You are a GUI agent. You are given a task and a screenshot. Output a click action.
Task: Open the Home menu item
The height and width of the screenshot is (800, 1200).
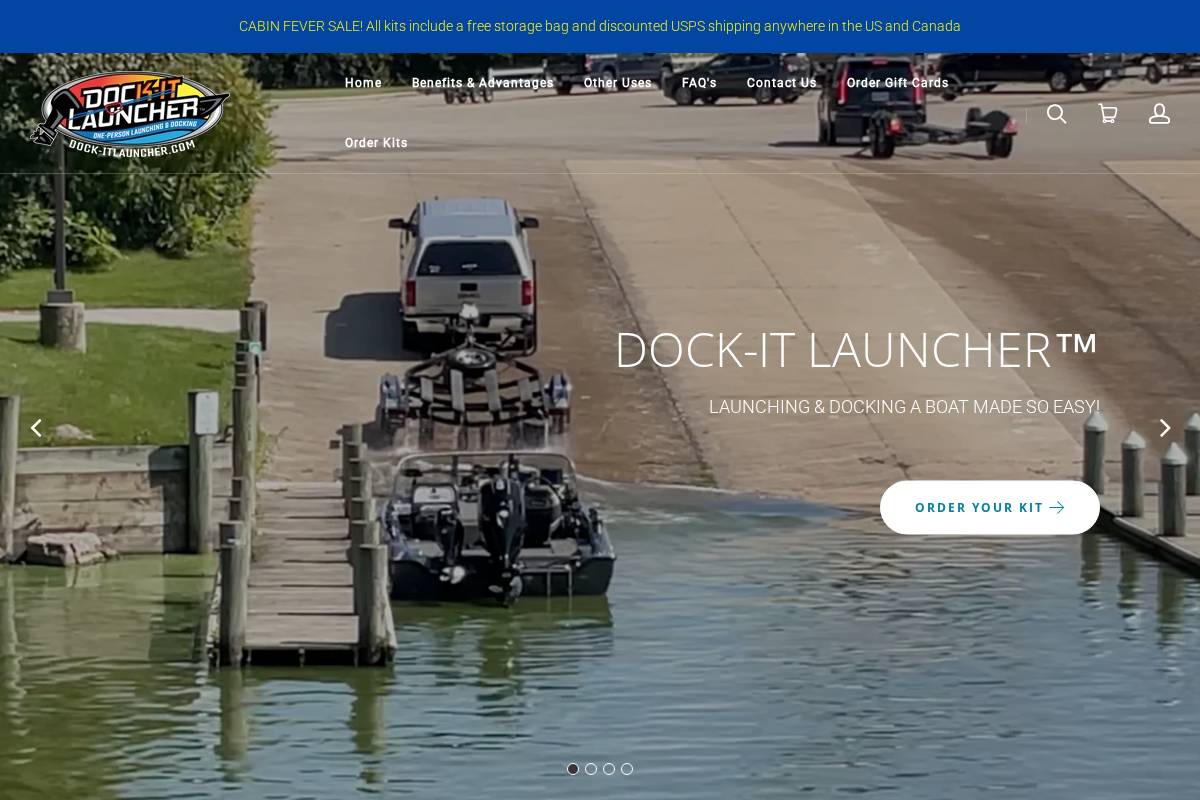(363, 83)
